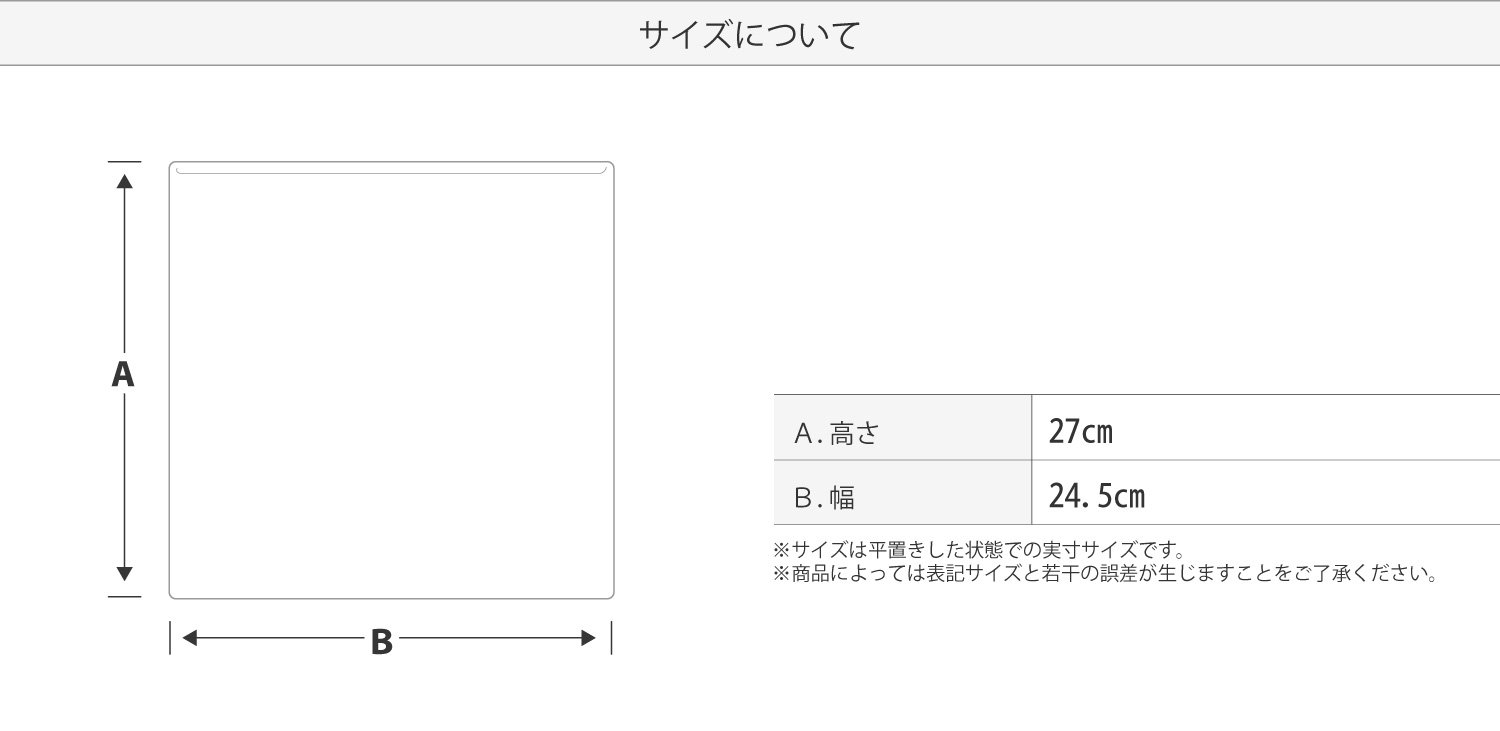Screen dimensions: 1500x731
Task: Click the left end tick of dimension B
Action: (x=170, y=638)
